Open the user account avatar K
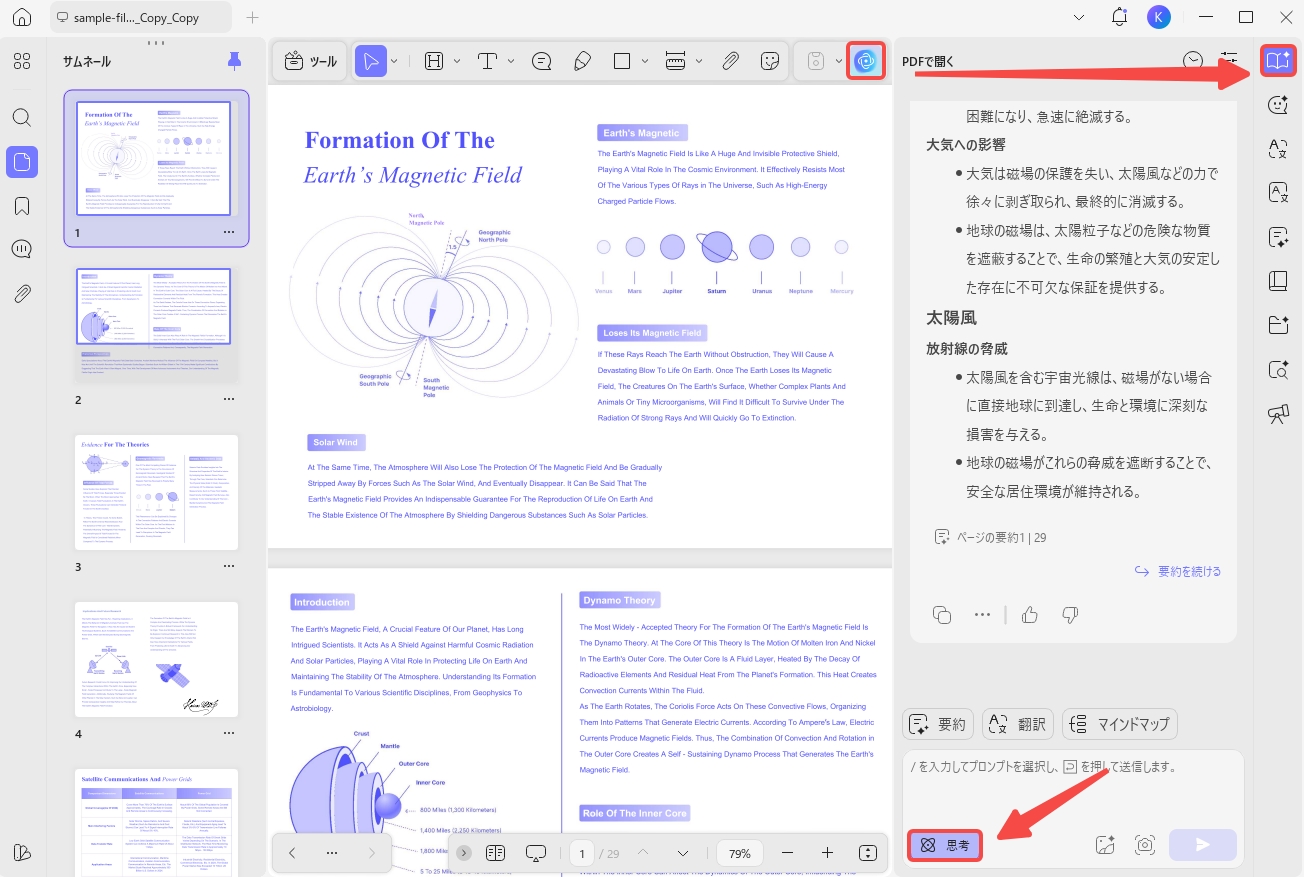This screenshot has width=1304, height=877. 1159,17
